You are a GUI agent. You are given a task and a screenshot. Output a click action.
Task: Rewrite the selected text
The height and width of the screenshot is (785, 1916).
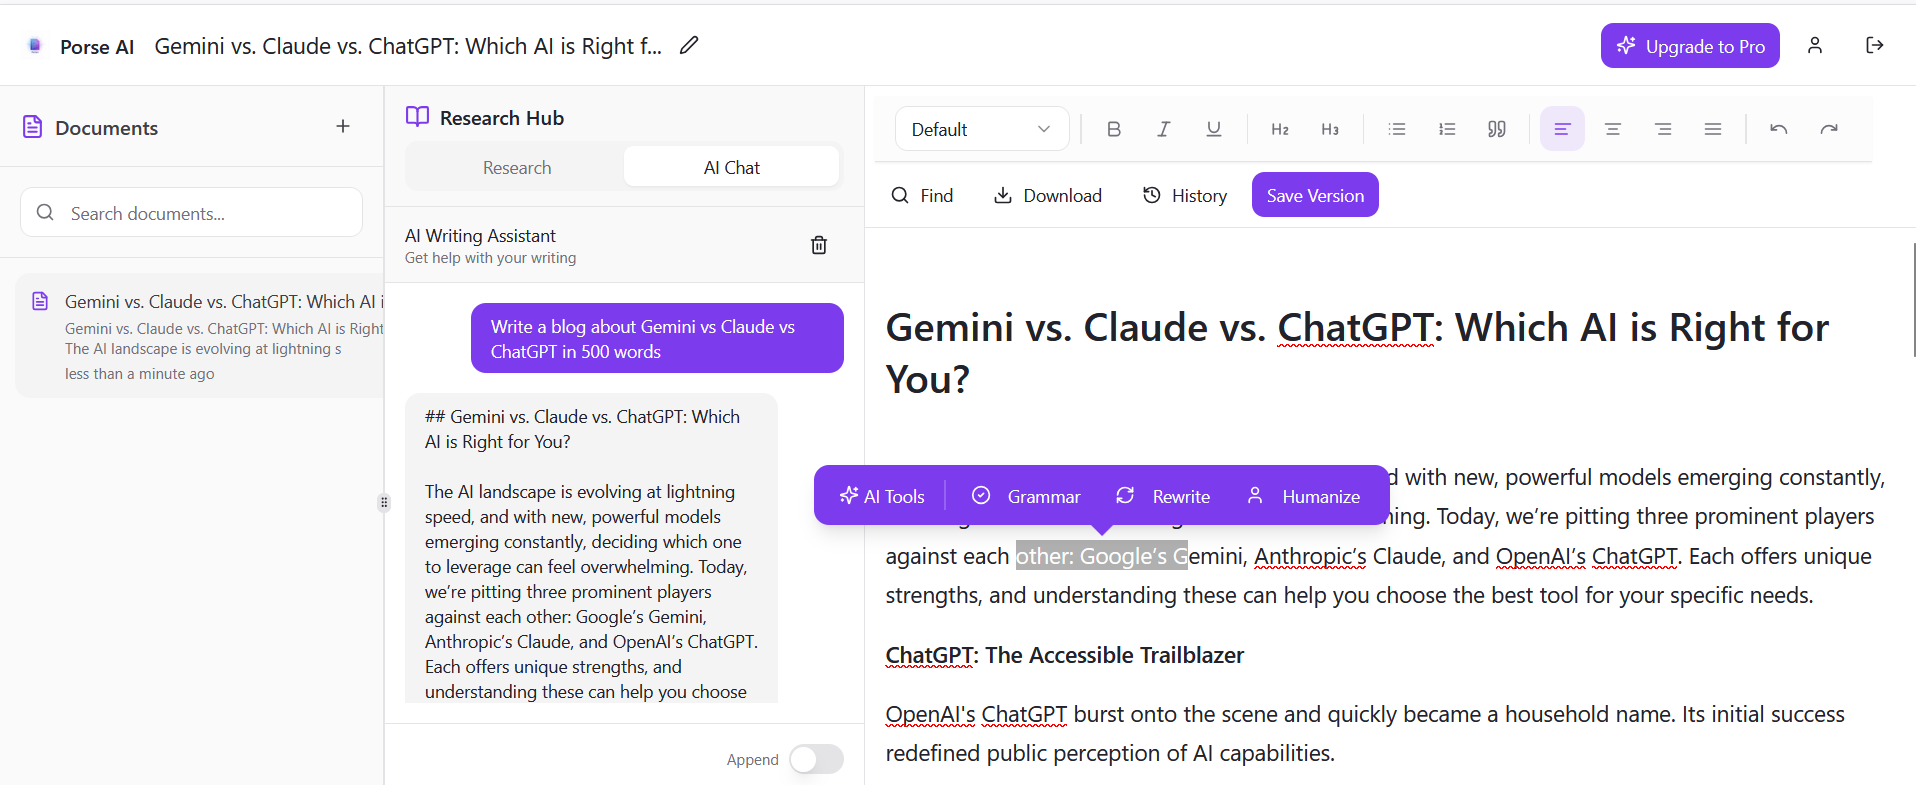click(x=1163, y=496)
